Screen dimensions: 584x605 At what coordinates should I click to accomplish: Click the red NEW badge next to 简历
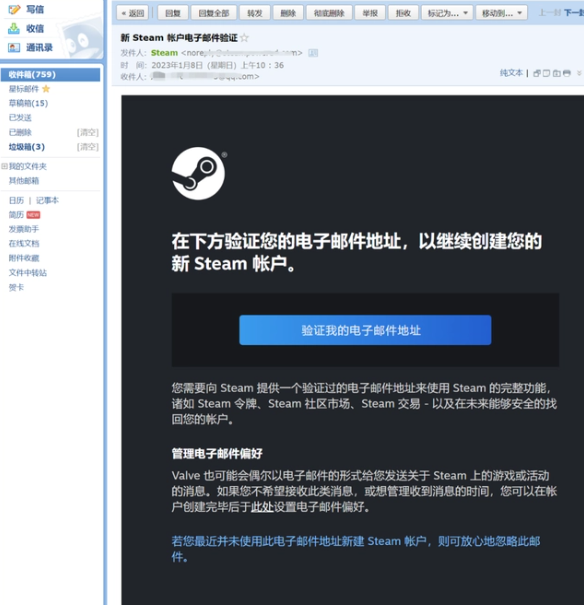click(x=33, y=215)
